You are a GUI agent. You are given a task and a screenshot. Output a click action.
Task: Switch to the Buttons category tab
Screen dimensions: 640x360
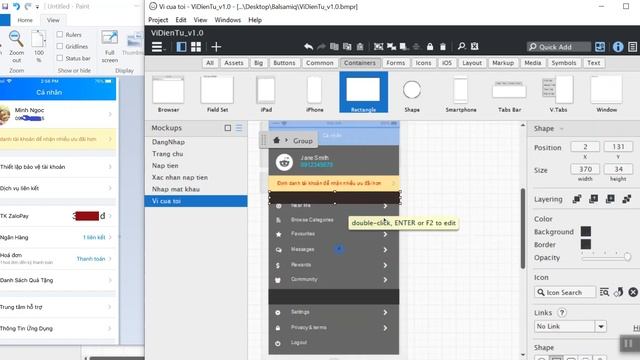[x=284, y=63]
